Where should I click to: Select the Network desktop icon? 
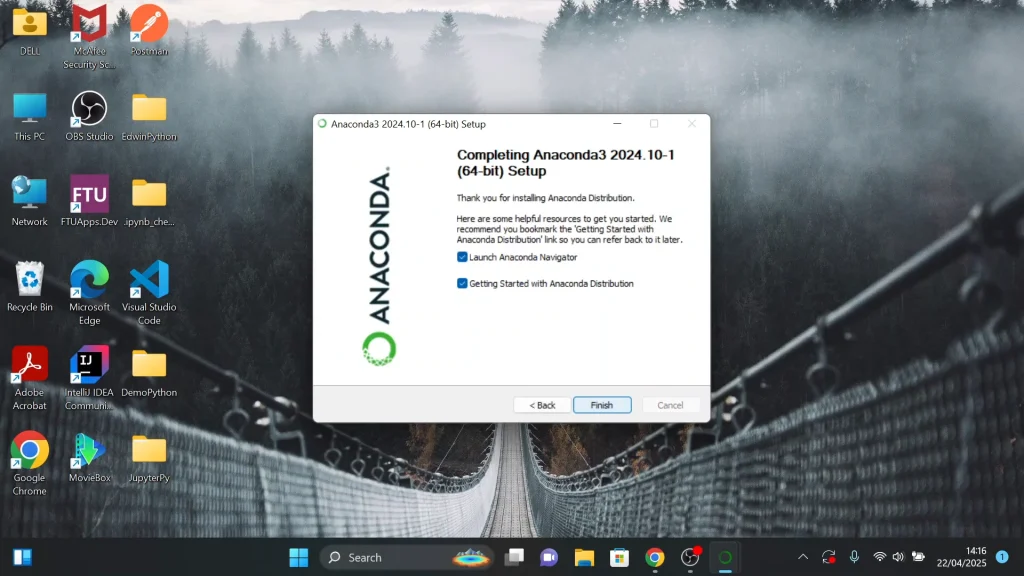click(x=29, y=201)
